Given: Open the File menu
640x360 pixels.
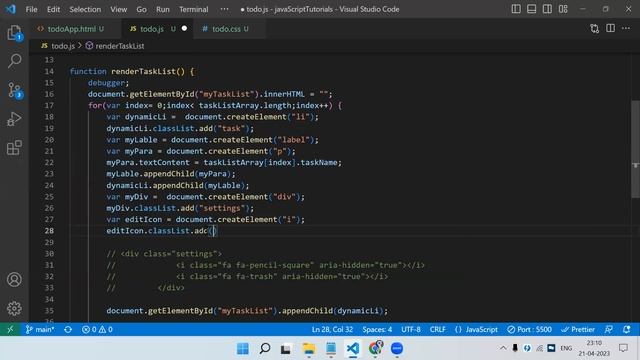Looking at the screenshot, I should [x=31, y=9].
